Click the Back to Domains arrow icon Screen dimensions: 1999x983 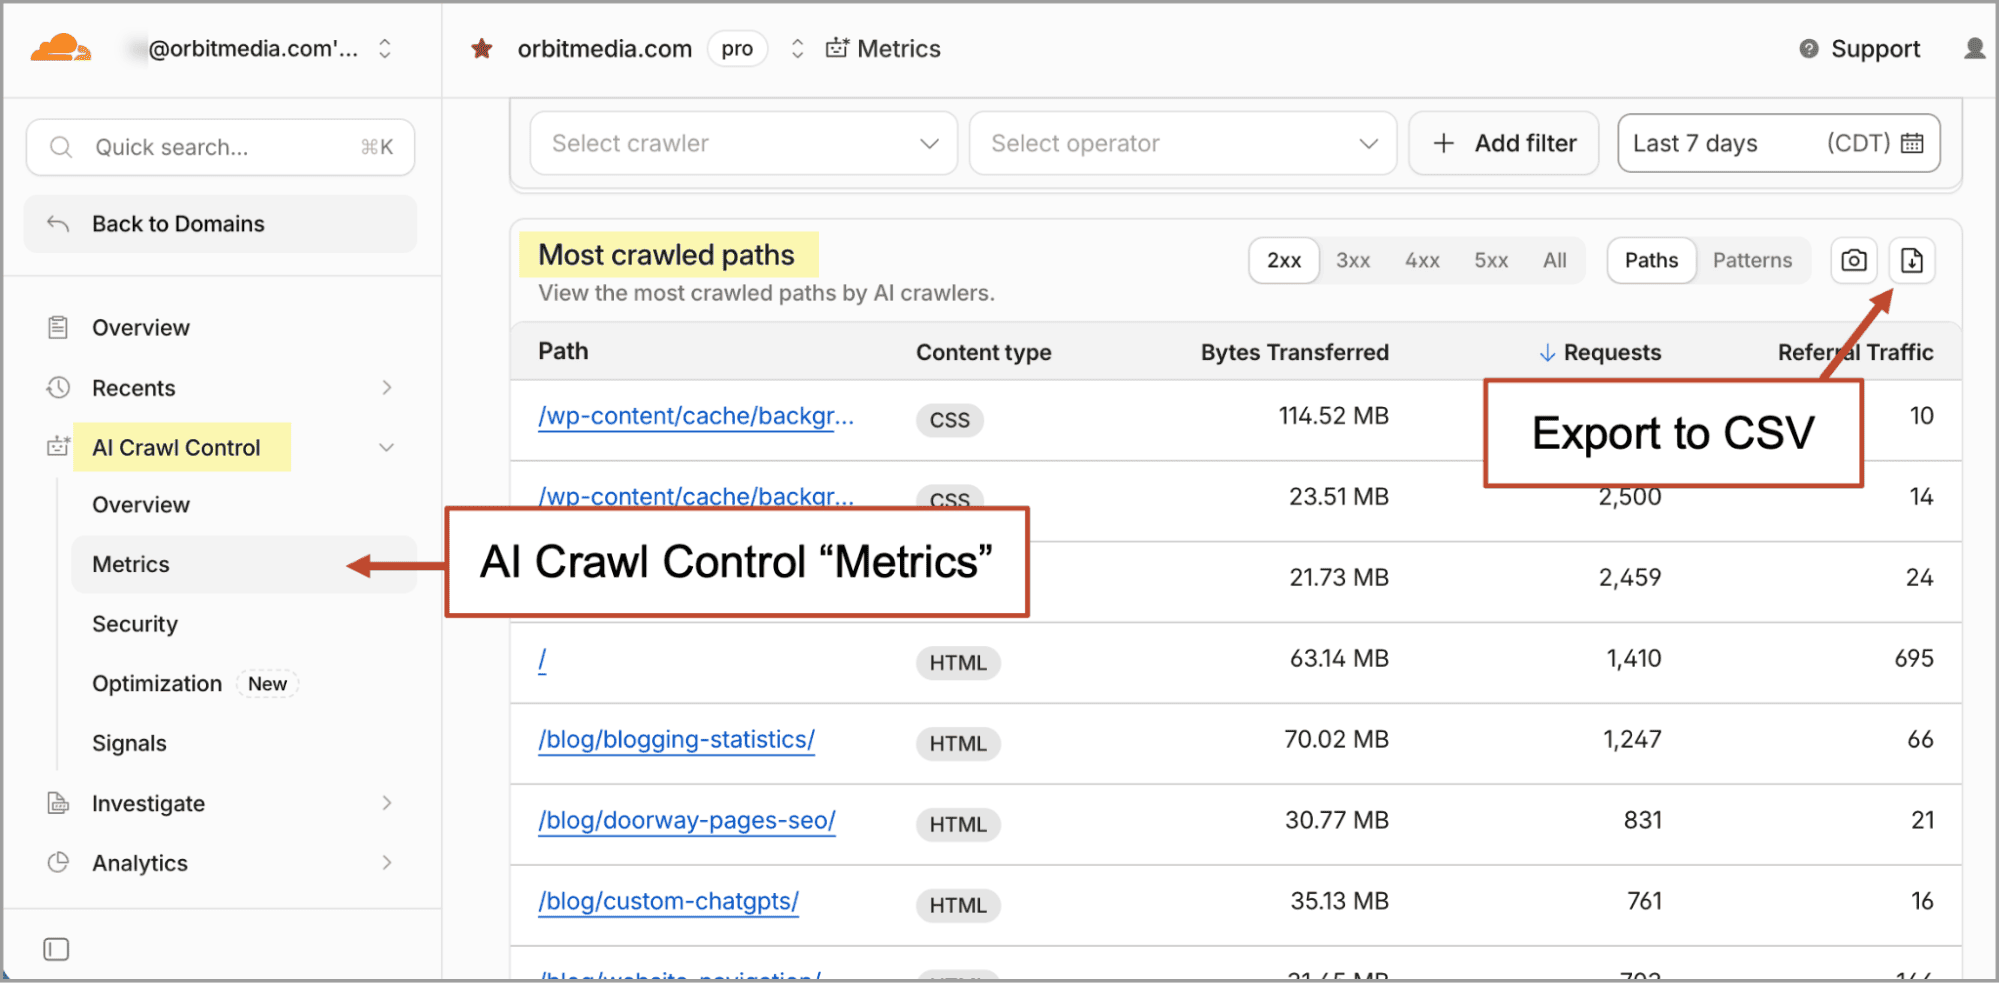click(x=58, y=223)
